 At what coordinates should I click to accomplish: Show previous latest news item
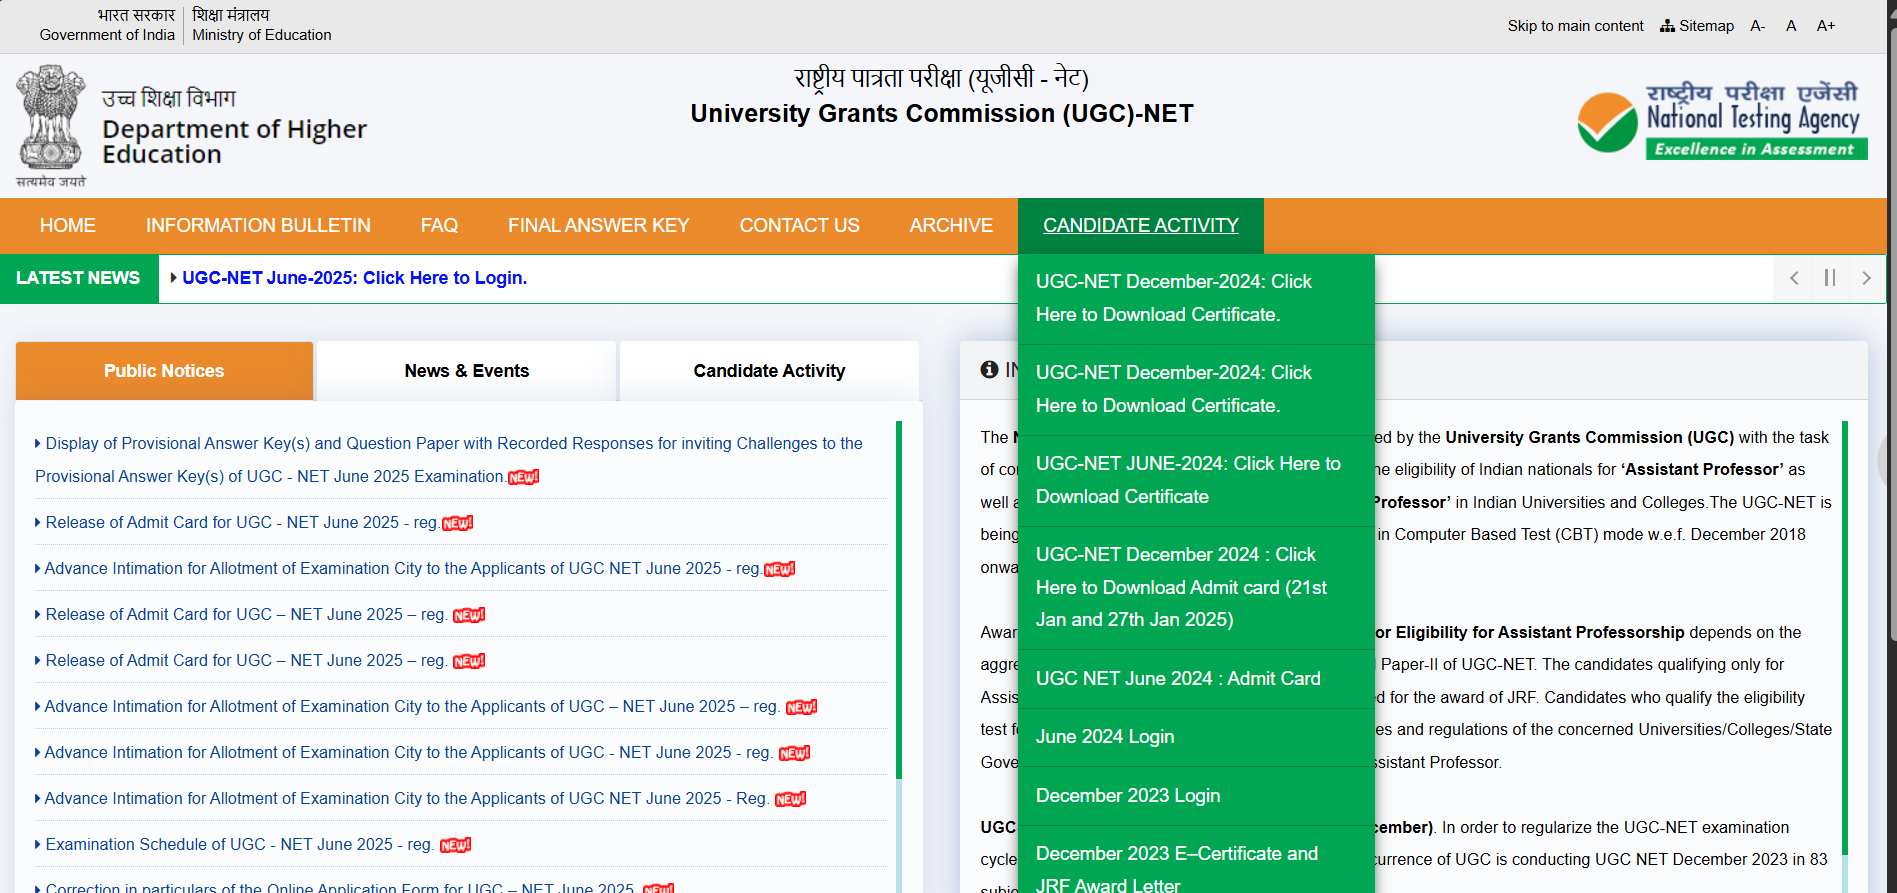coord(1794,278)
